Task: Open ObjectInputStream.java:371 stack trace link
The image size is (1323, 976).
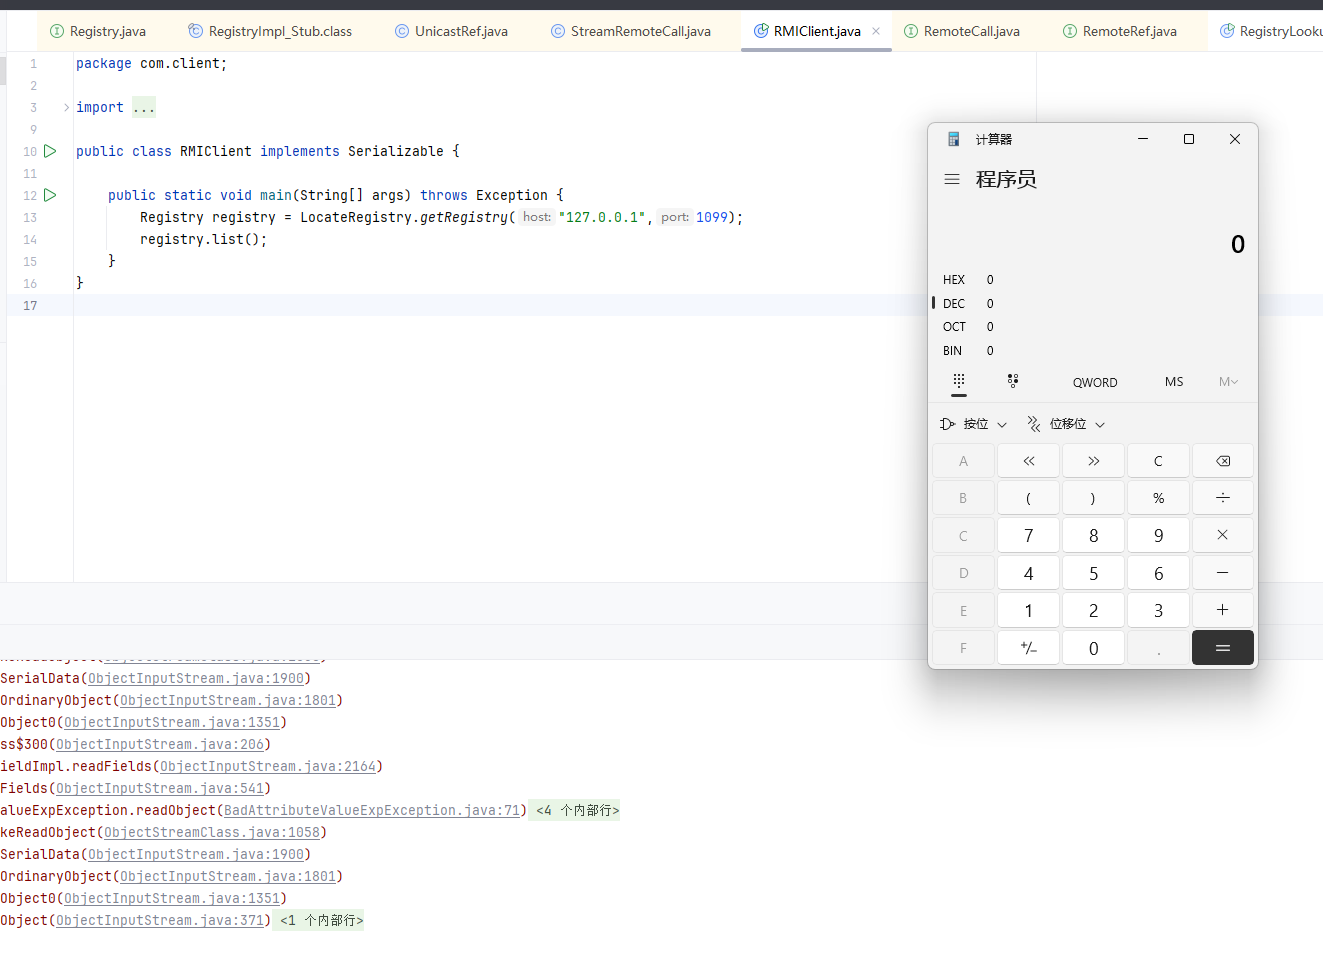Action: point(160,920)
